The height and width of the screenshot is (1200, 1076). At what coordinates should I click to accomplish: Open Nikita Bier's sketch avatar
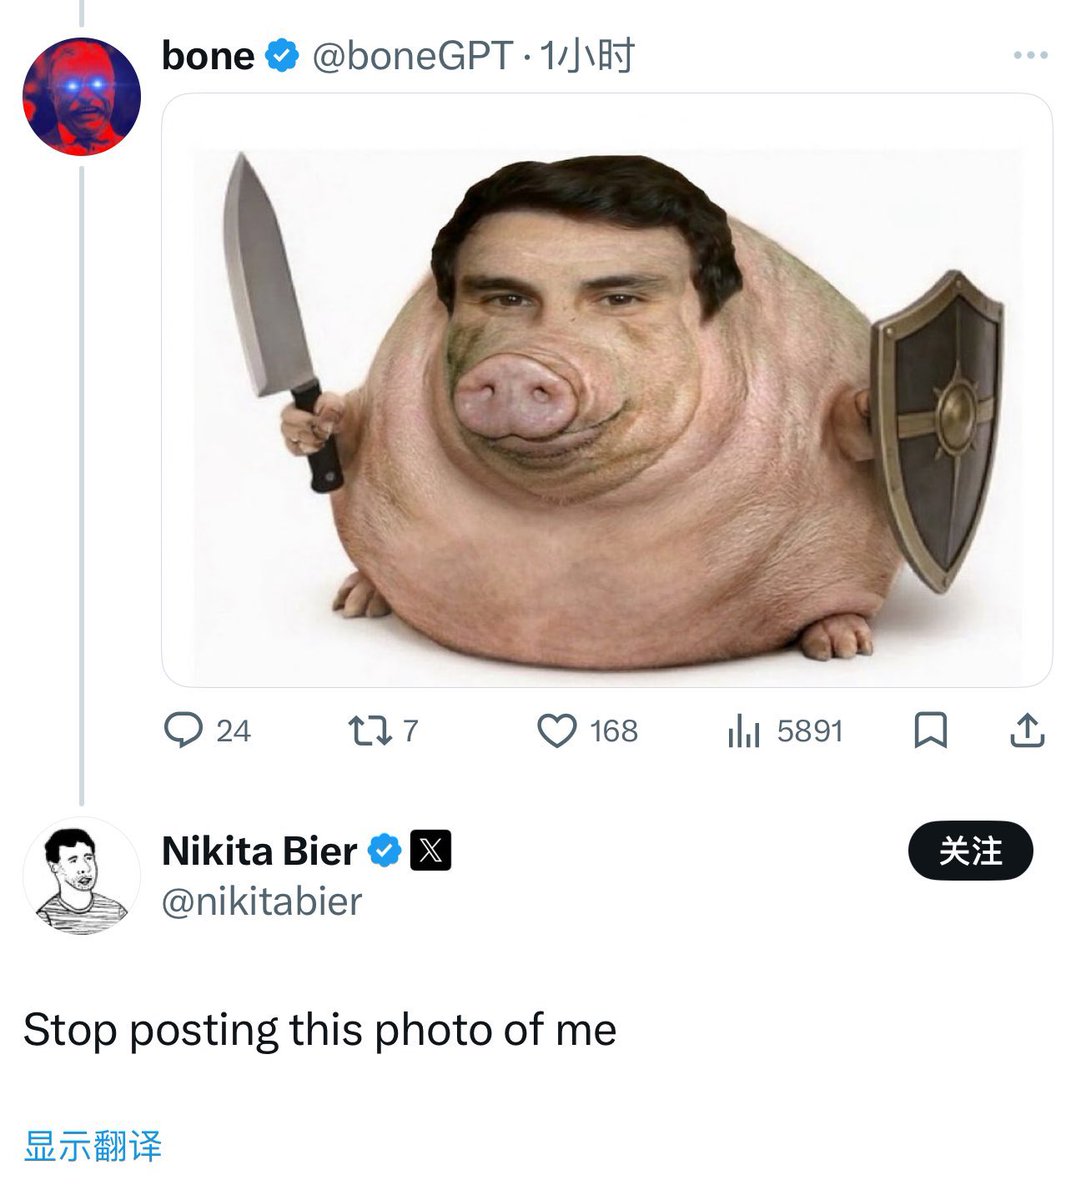(x=81, y=876)
